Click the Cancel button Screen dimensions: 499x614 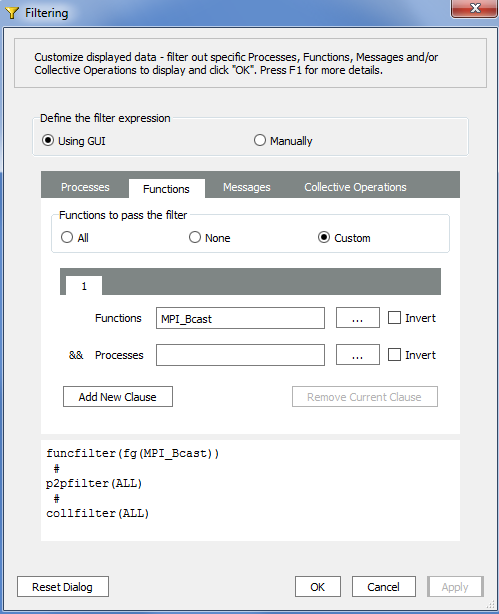pos(383,587)
